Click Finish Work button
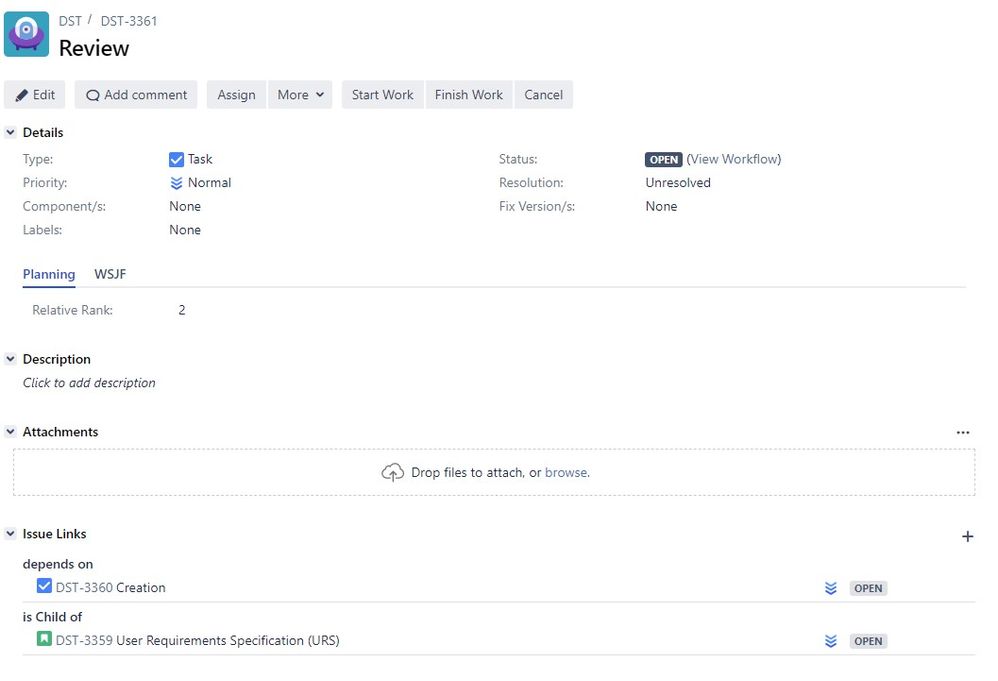The height and width of the screenshot is (681, 998). point(469,95)
